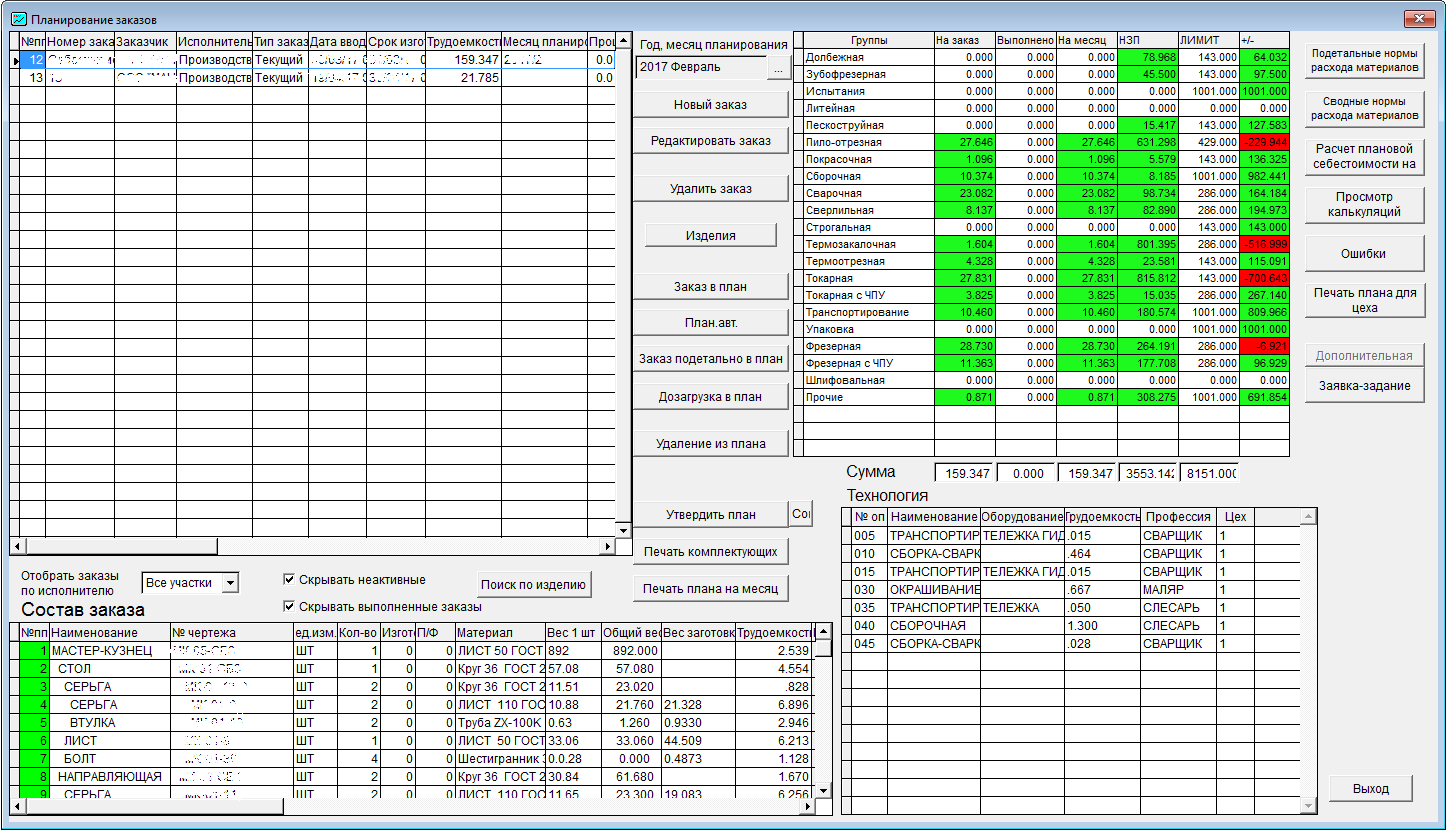Screen dimensions: 1447x830
Task: Exit using the "Выход" button
Action: 1370,788
